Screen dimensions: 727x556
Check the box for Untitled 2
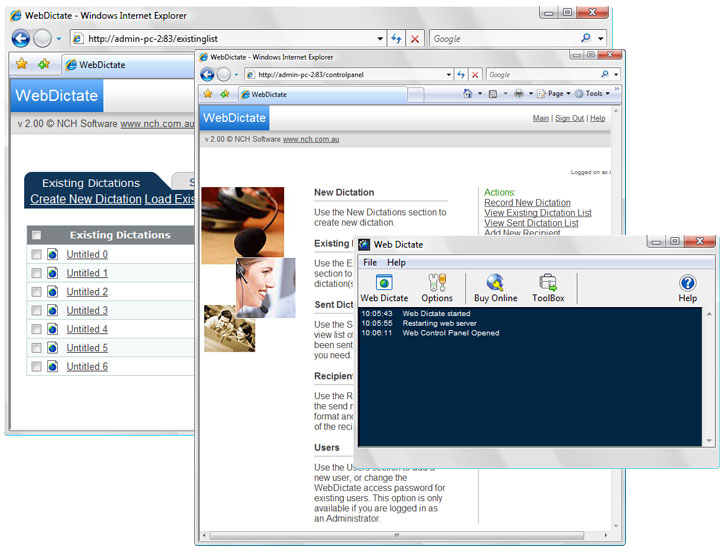pos(36,292)
